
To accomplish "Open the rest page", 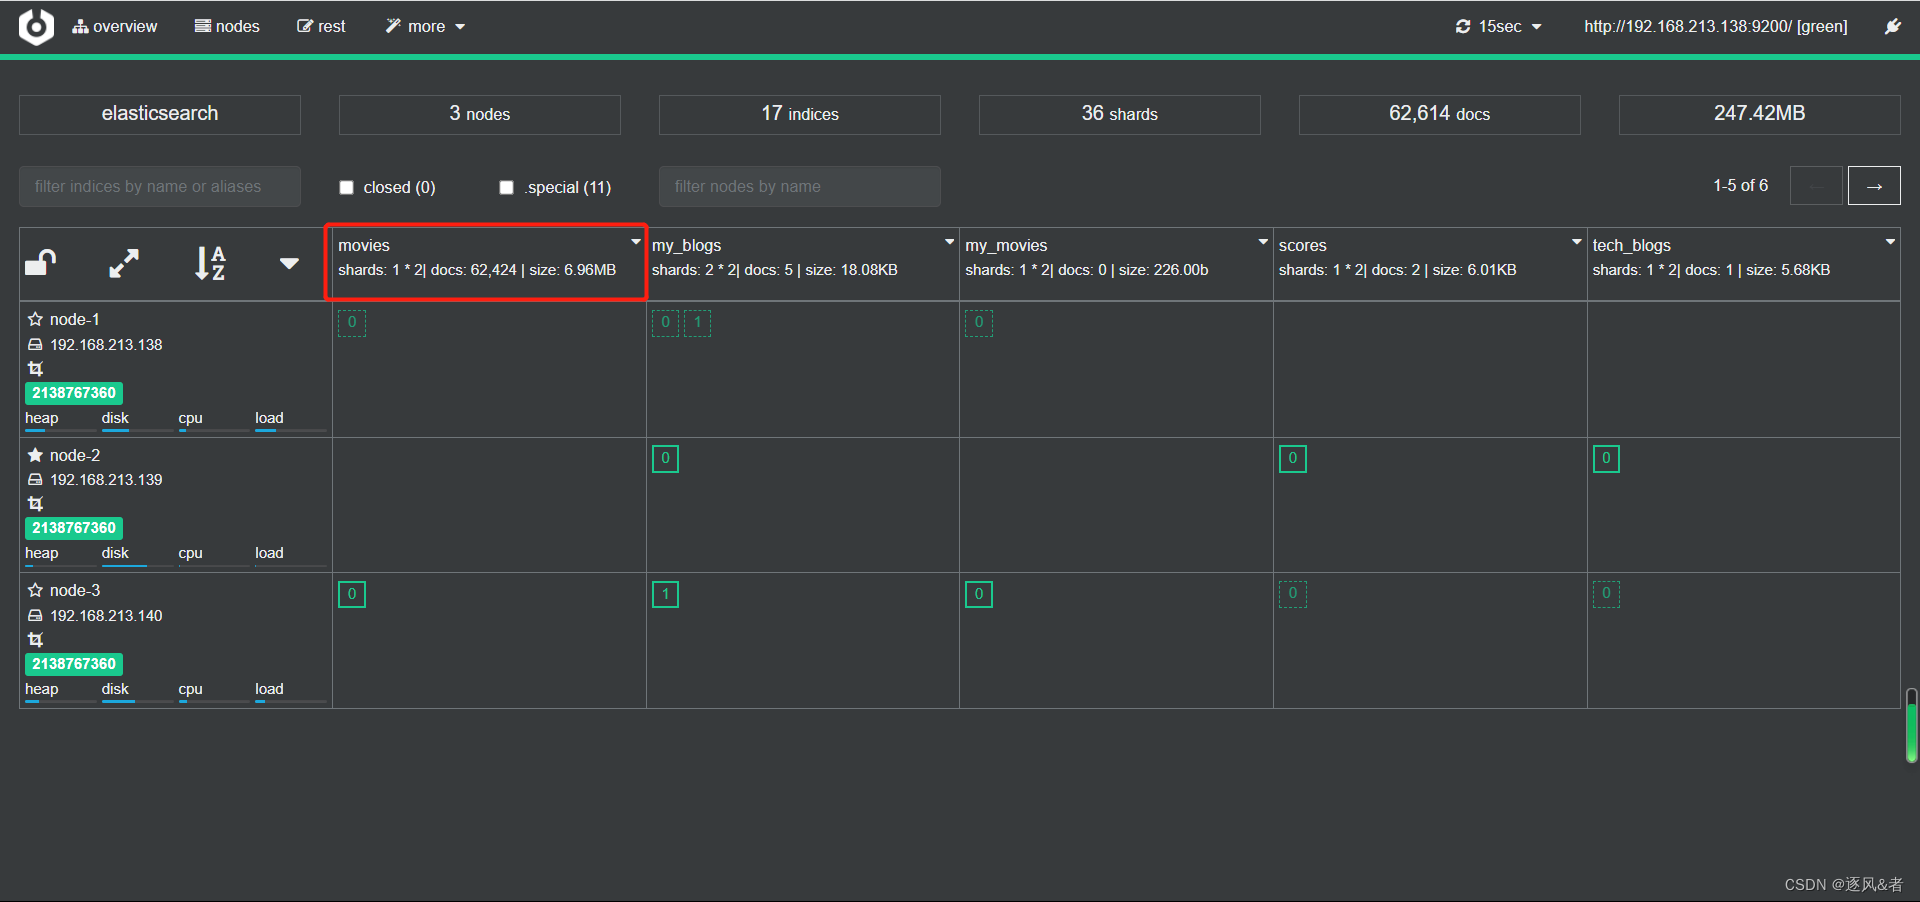I will pyautogui.click(x=321, y=27).
